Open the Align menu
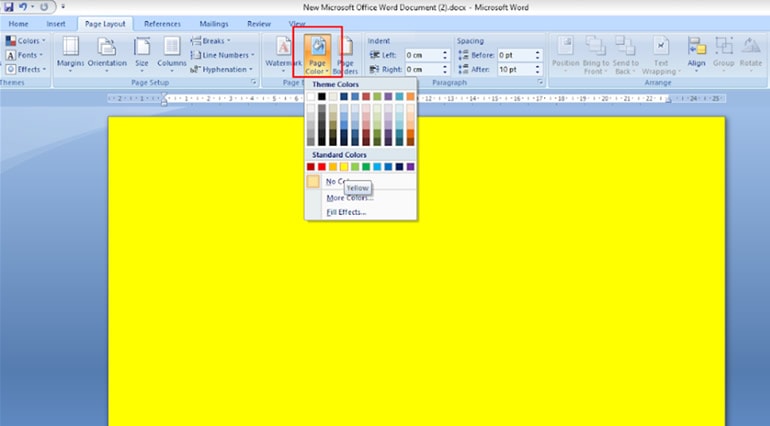 [696, 55]
